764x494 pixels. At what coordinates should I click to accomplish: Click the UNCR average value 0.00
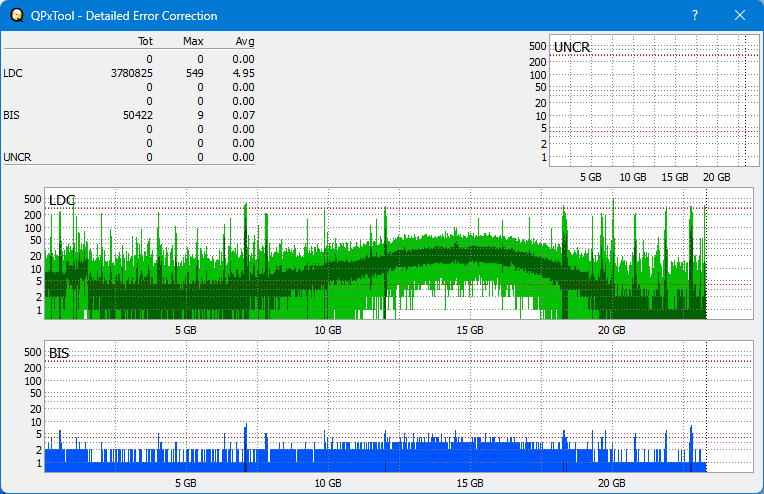pos(243,157)
